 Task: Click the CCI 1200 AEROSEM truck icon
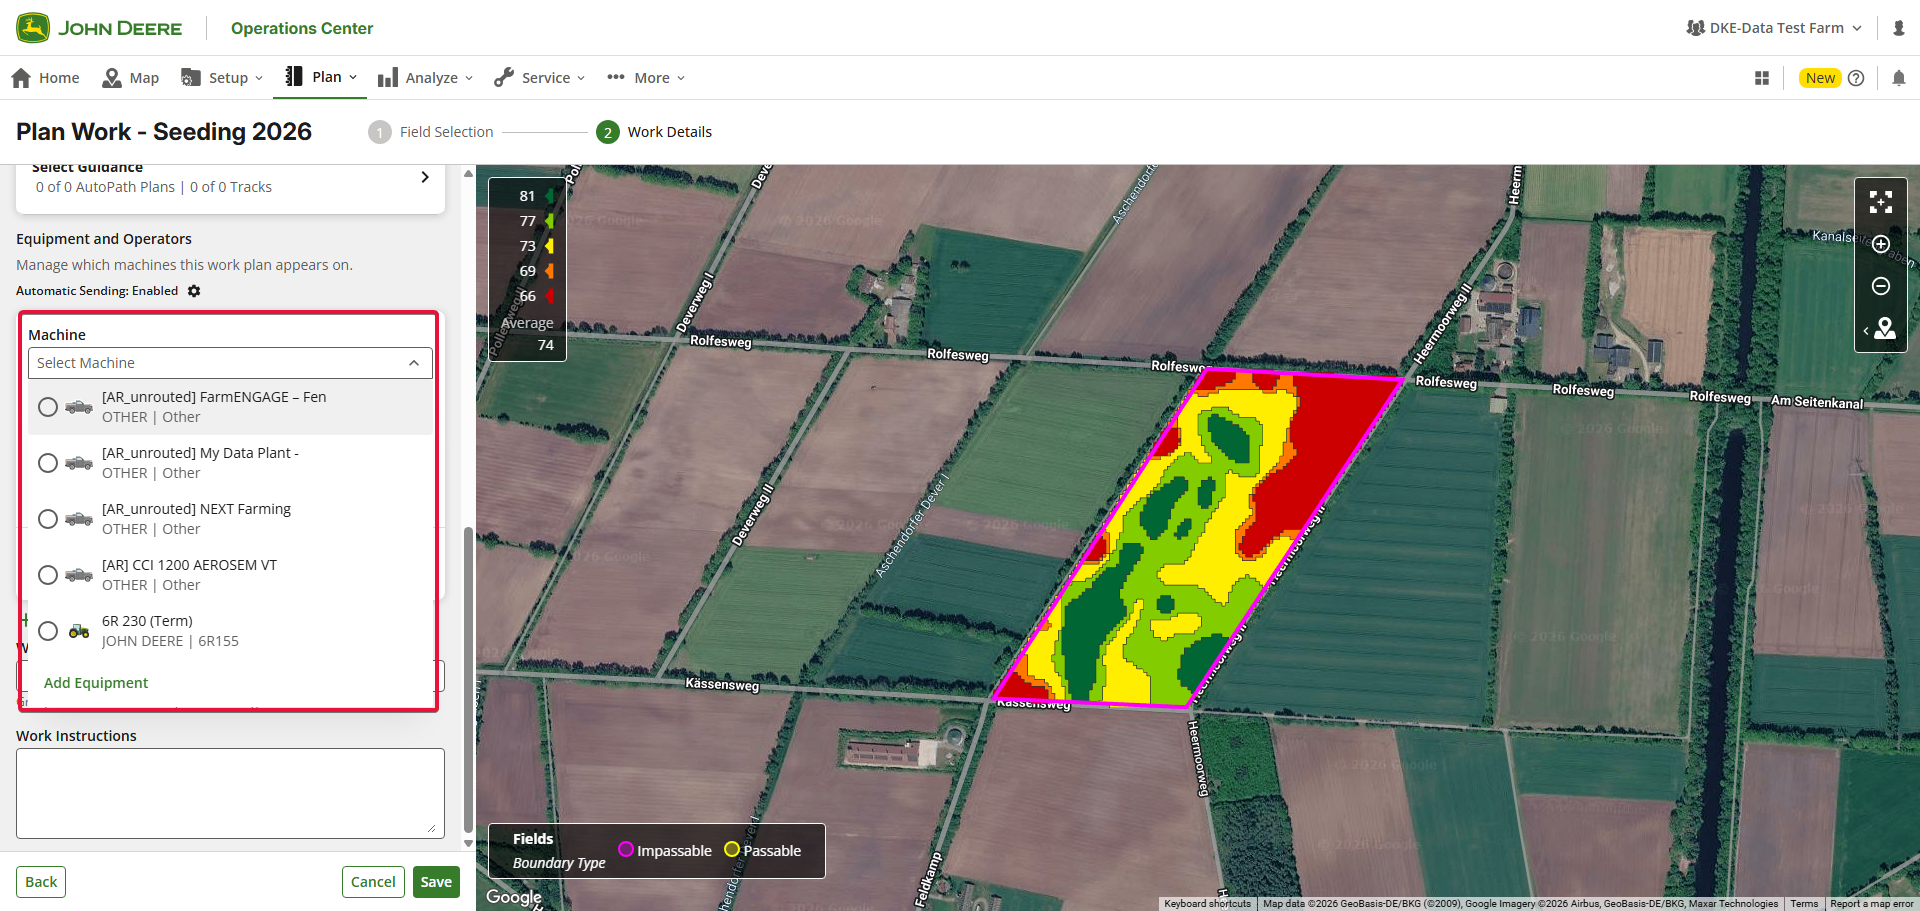pos(79,575)
